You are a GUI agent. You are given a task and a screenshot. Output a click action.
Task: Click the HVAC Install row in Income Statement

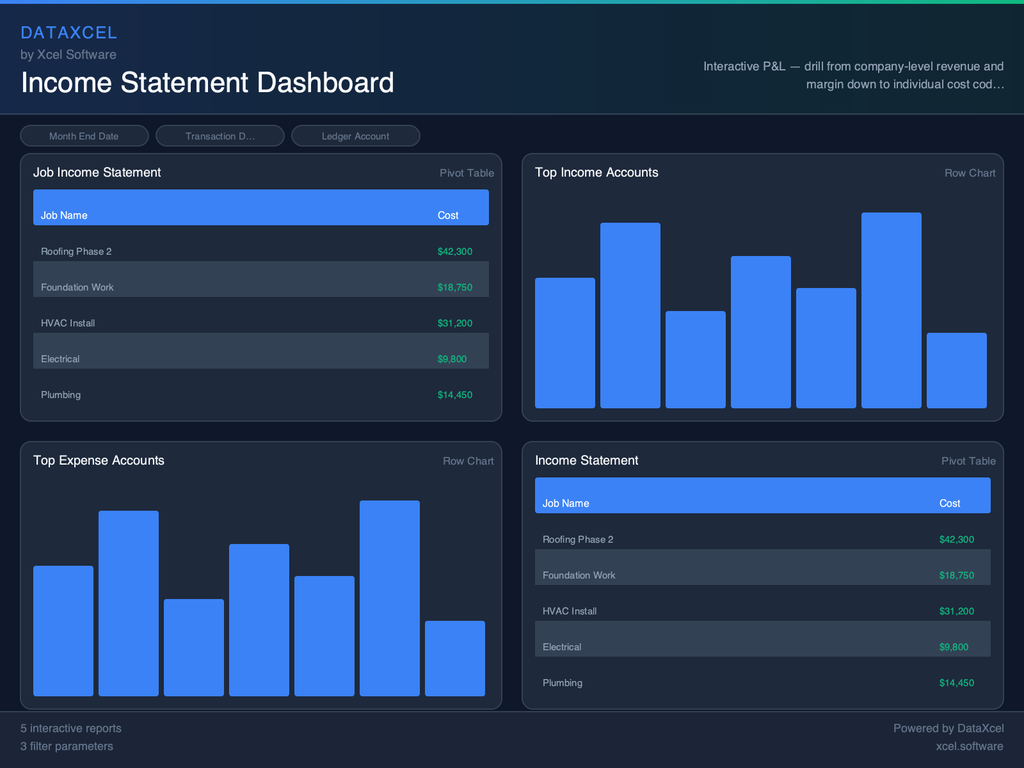(760, 611)
